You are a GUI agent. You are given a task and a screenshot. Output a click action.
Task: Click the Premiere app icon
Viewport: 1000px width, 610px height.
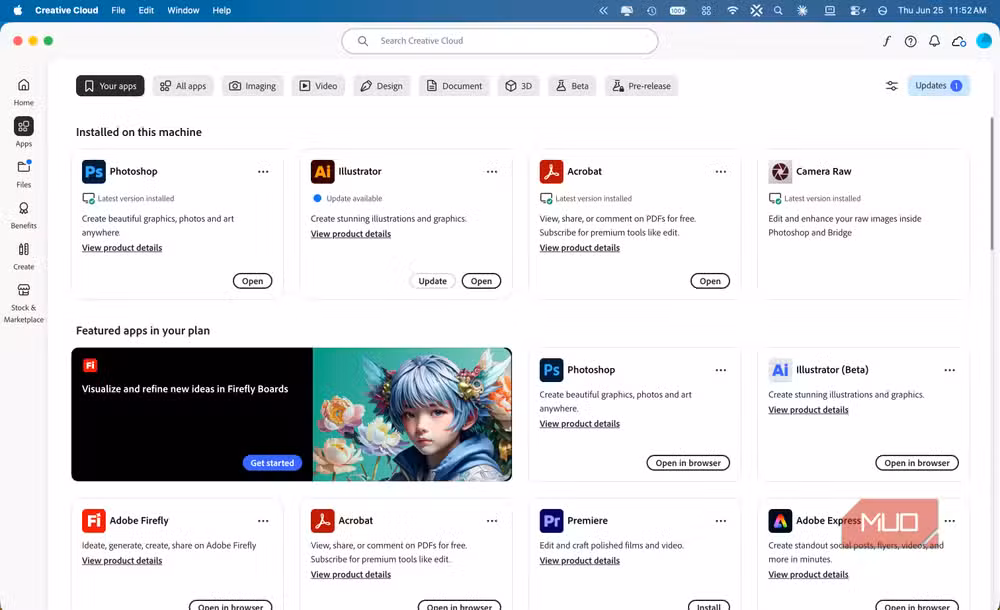click(551, 521)
